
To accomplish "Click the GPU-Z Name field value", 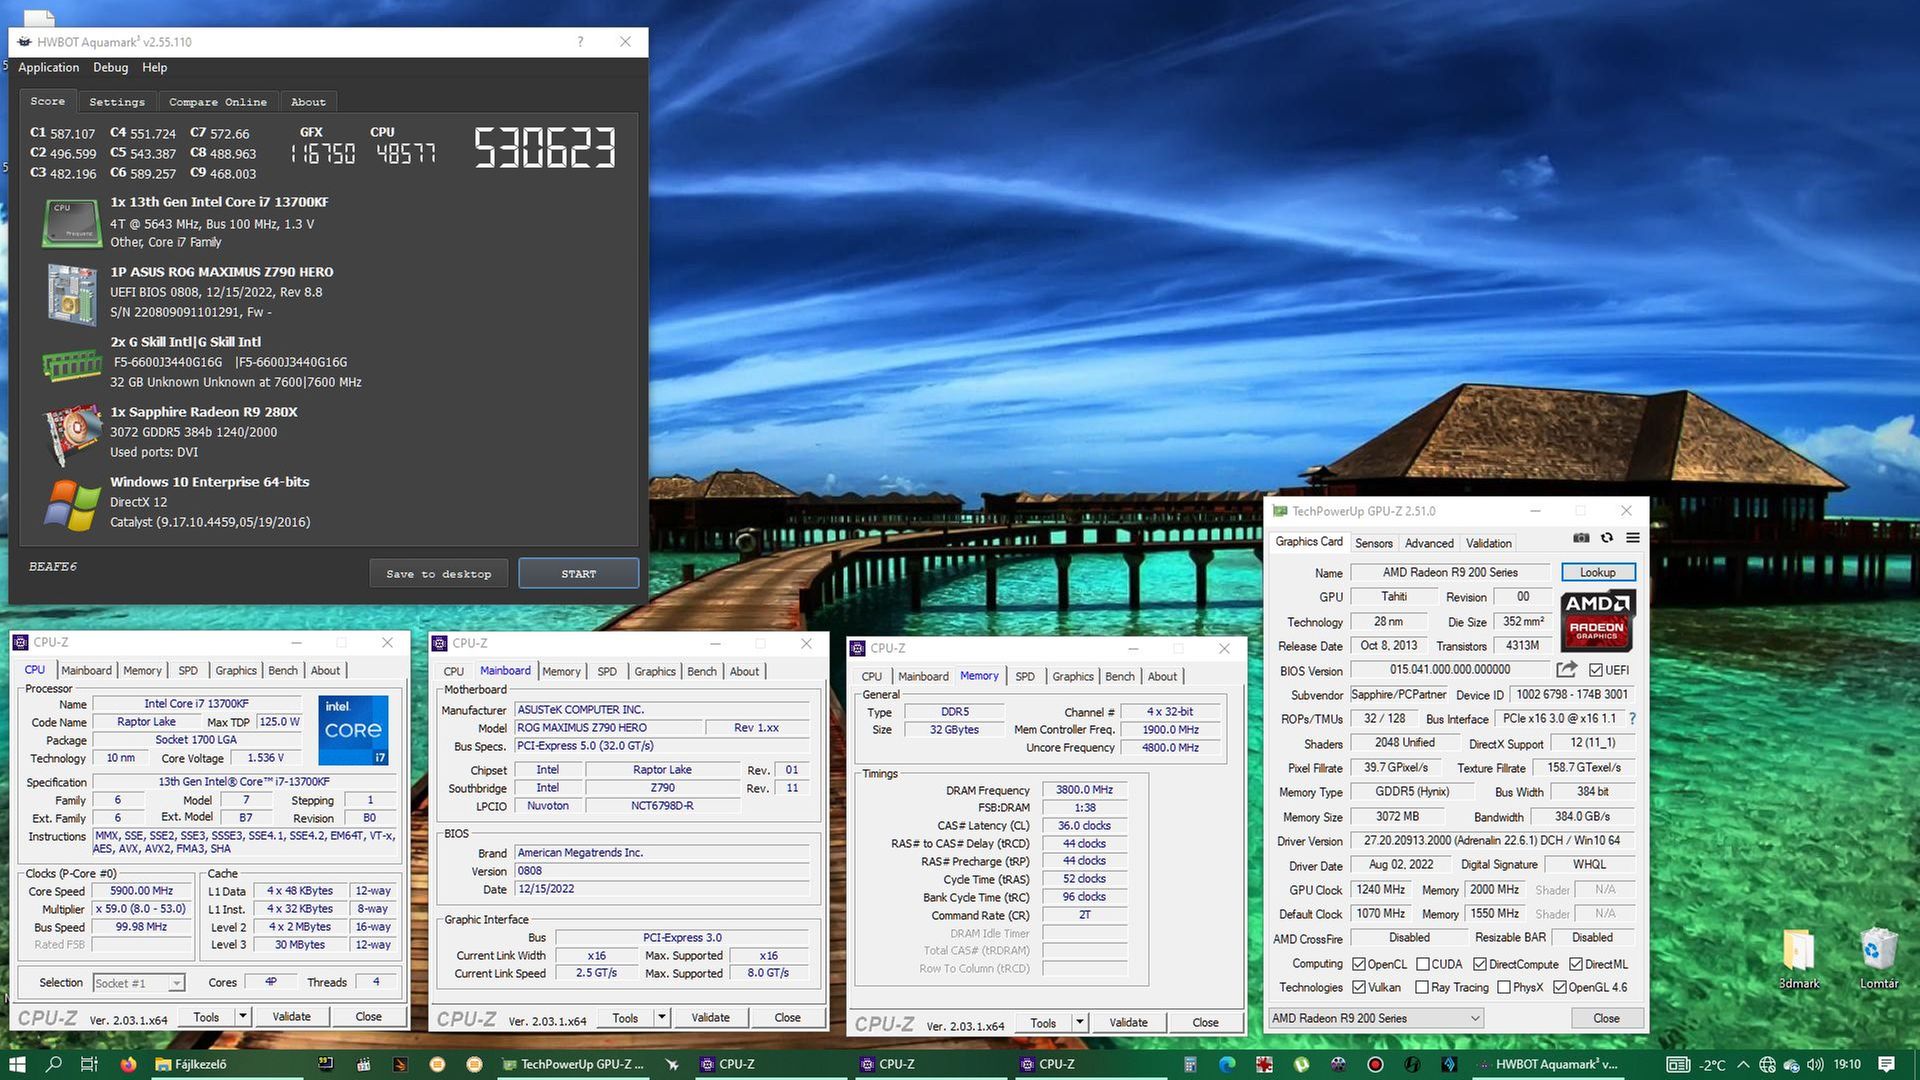I will coord(1450,572).
